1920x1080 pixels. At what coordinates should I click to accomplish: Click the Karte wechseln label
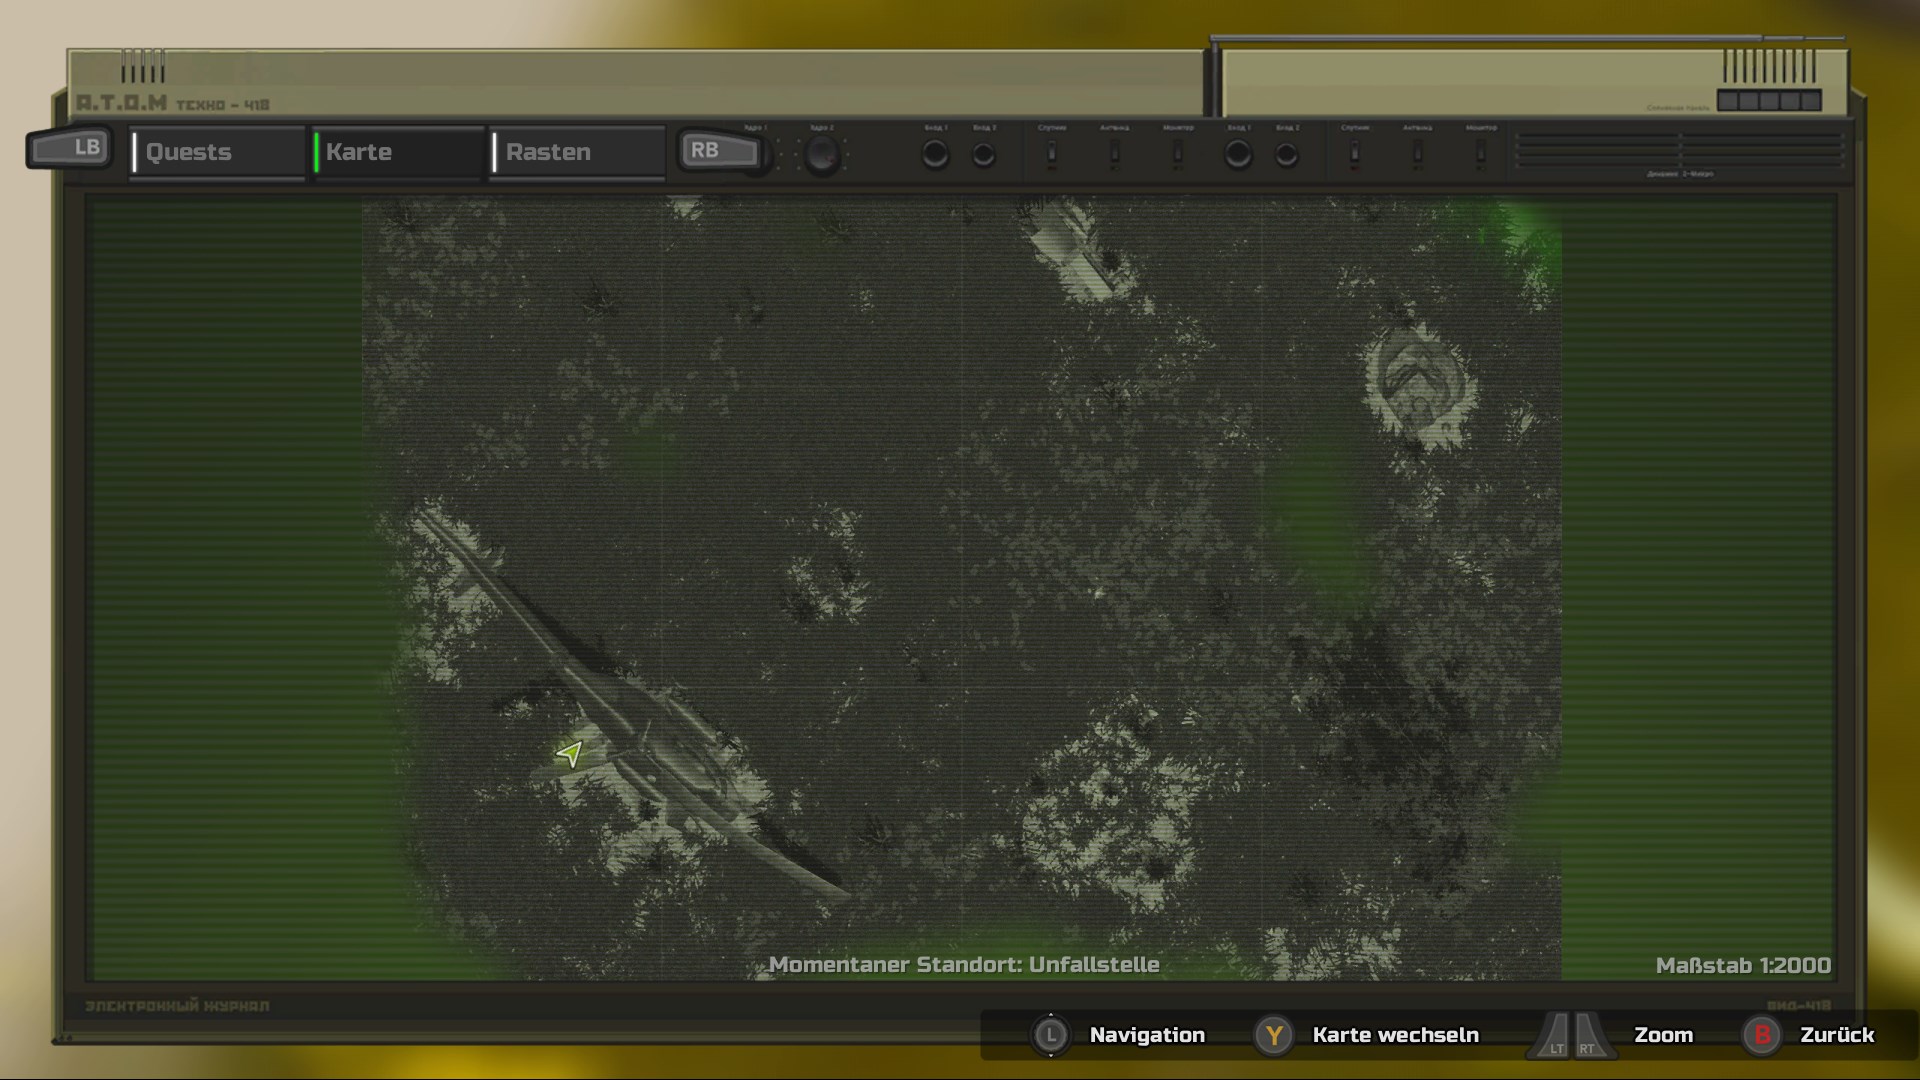coord(1395,1035)
